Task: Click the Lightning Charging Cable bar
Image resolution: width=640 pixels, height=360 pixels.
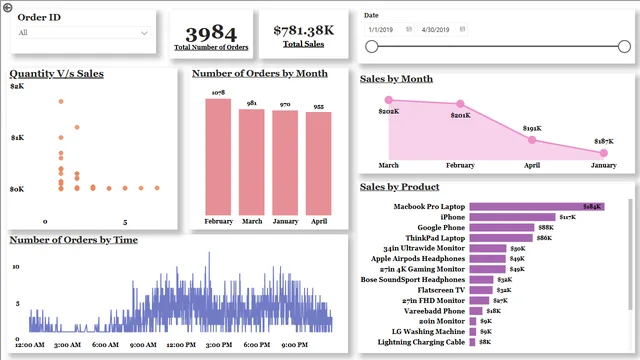Action: (472, 342)
